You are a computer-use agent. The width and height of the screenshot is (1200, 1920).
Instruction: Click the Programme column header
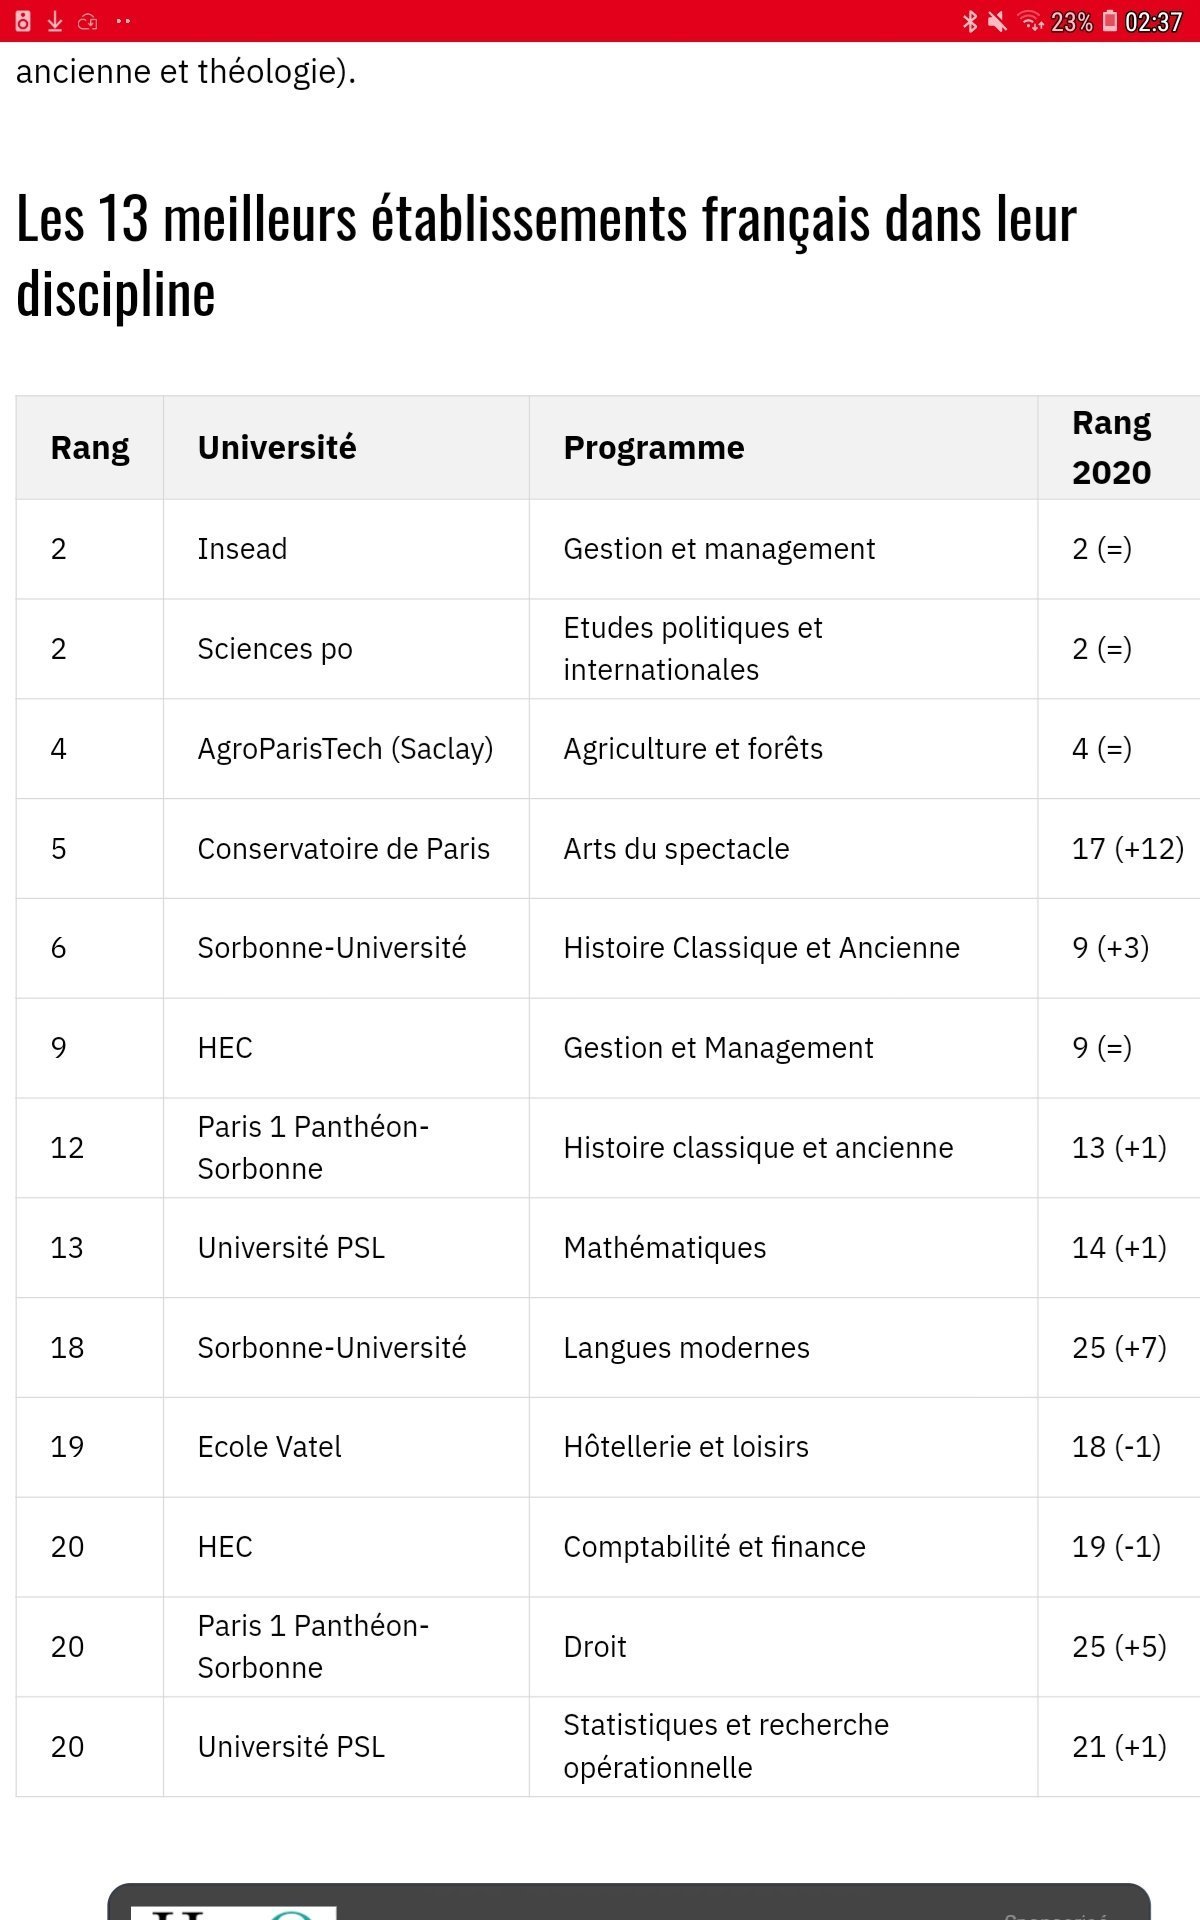click(654, 448)
